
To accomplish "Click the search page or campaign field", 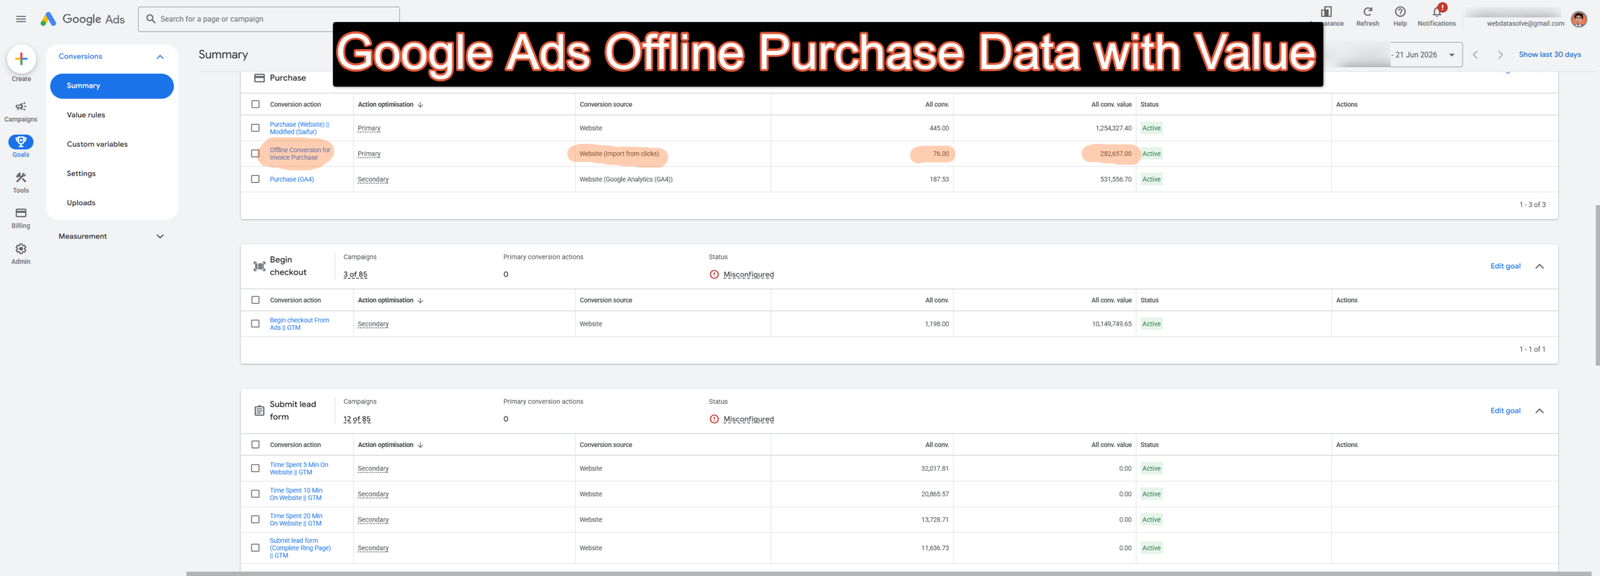I will tap(269, 19).
